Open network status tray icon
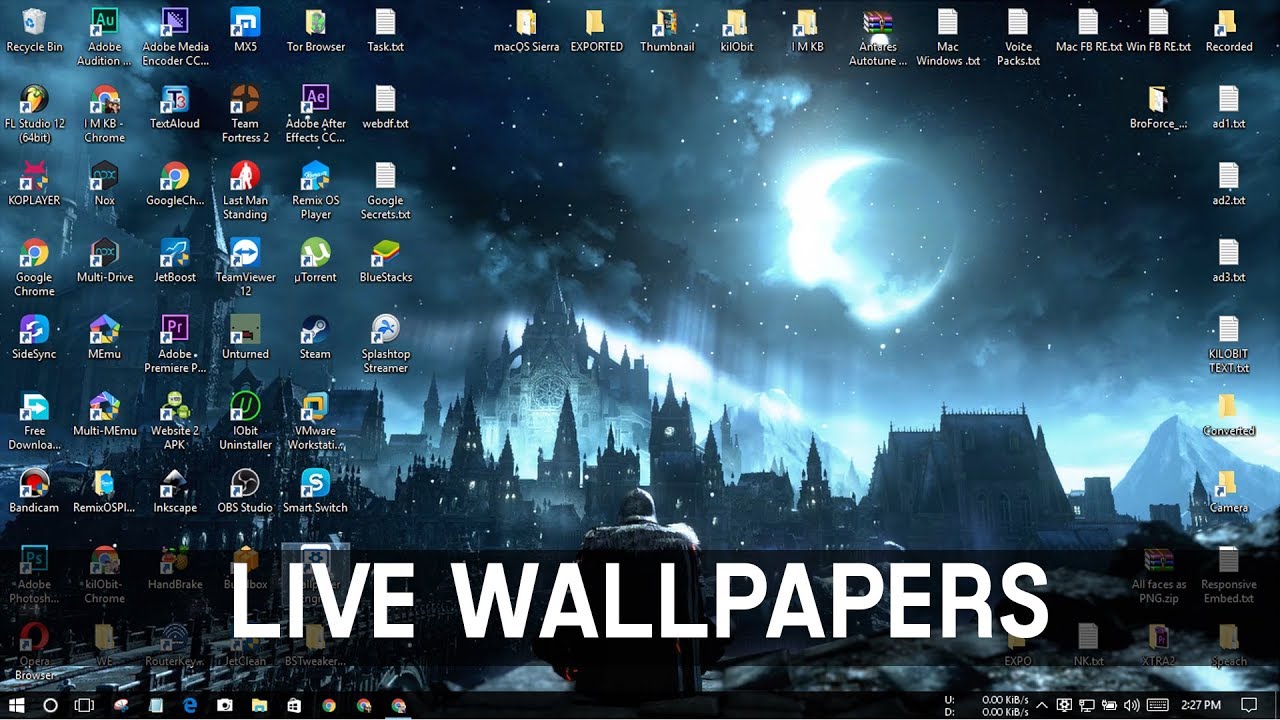 pyautogui.click(x=1087, y=705)
